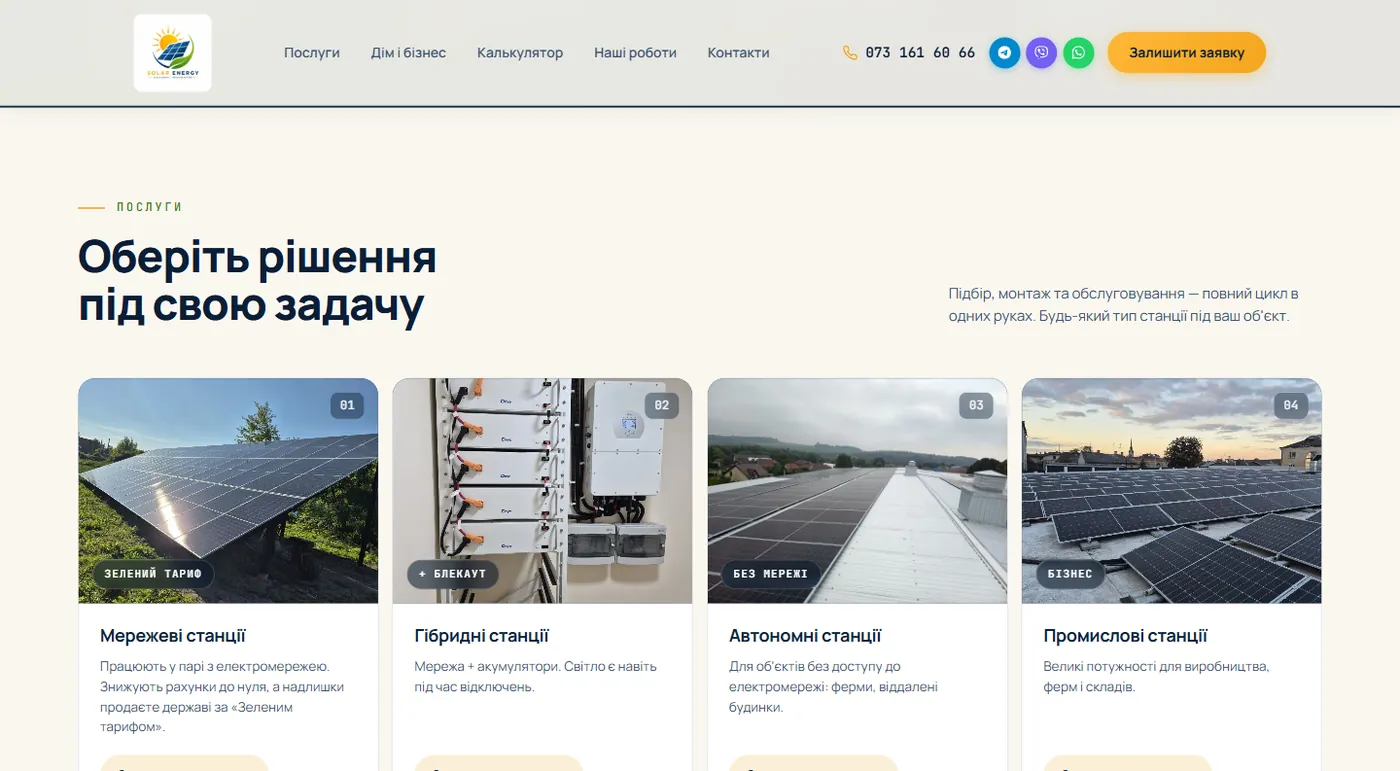Go to Дім і бізнес section

point(408,53)
